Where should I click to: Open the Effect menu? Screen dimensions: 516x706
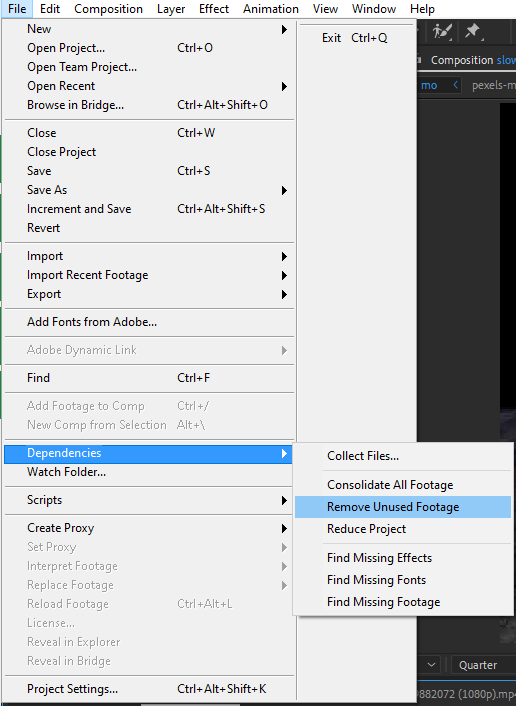[214, 9]
